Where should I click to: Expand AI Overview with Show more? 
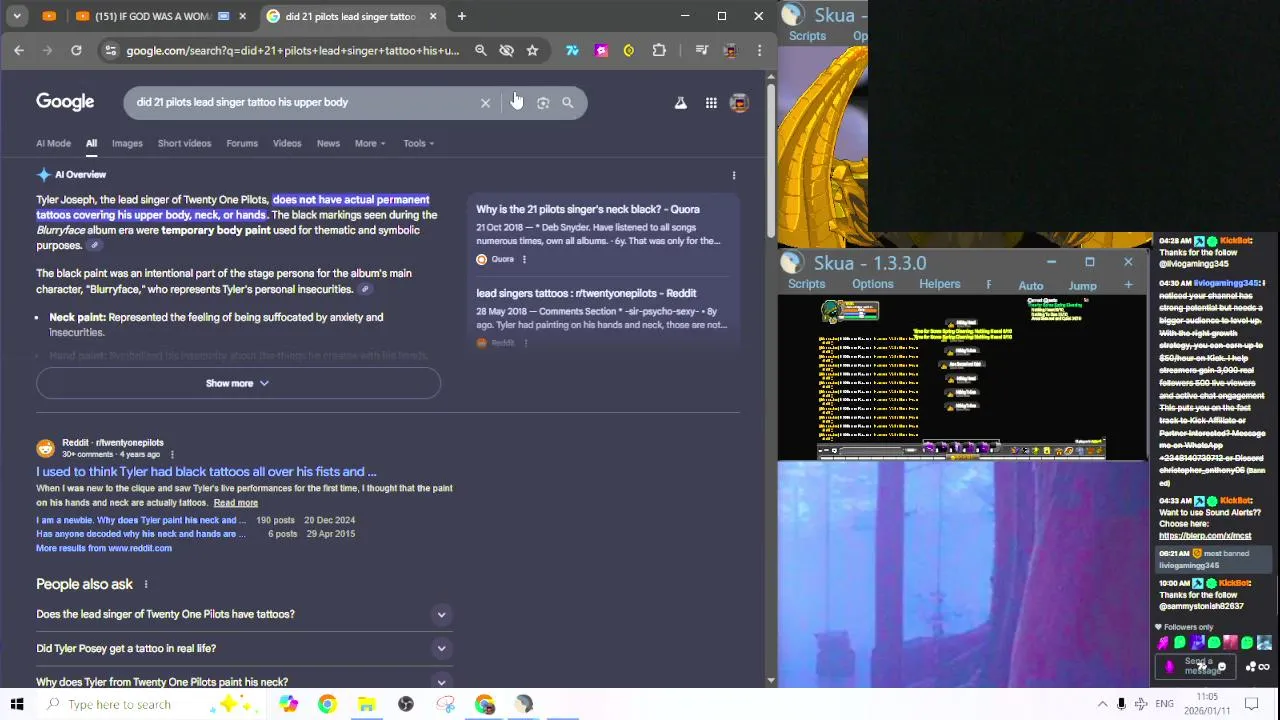click(238, 383)
